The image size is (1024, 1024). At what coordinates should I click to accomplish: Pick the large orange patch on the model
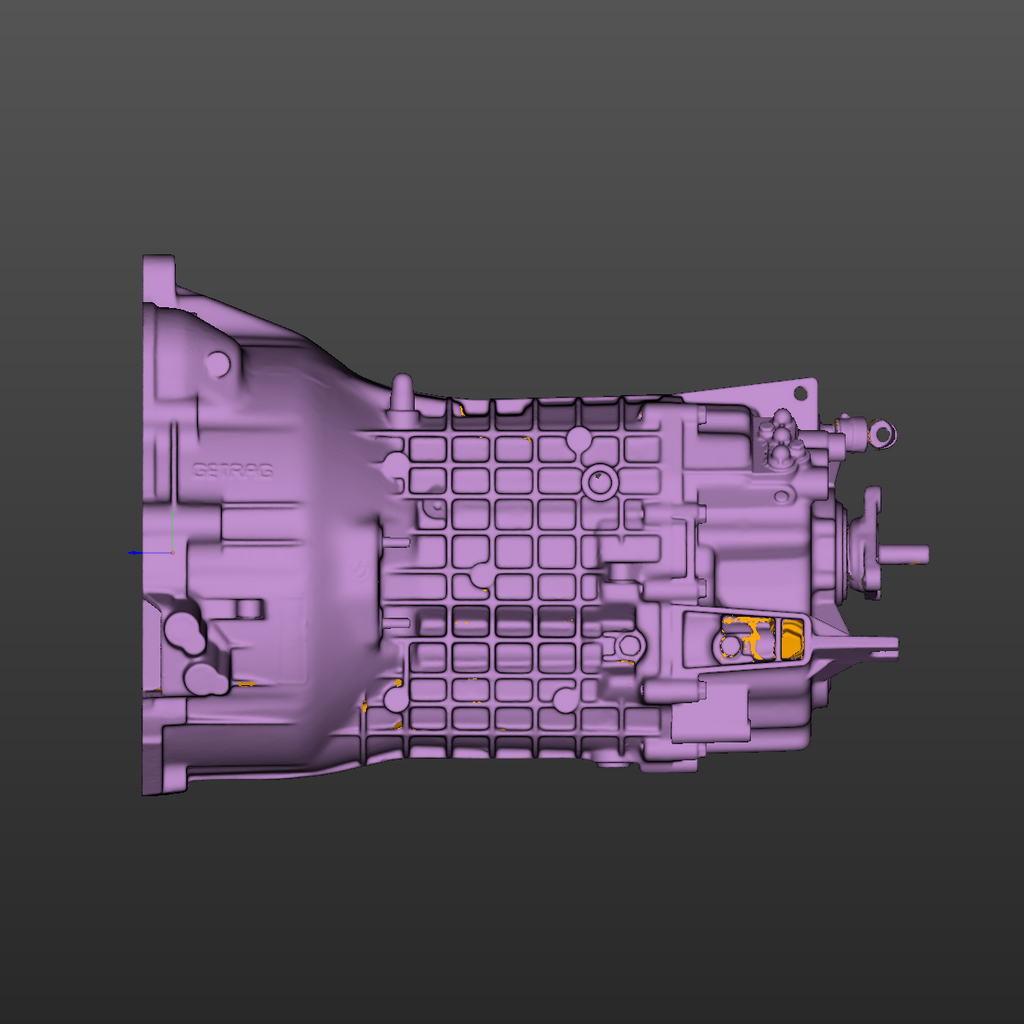[792, 639]
